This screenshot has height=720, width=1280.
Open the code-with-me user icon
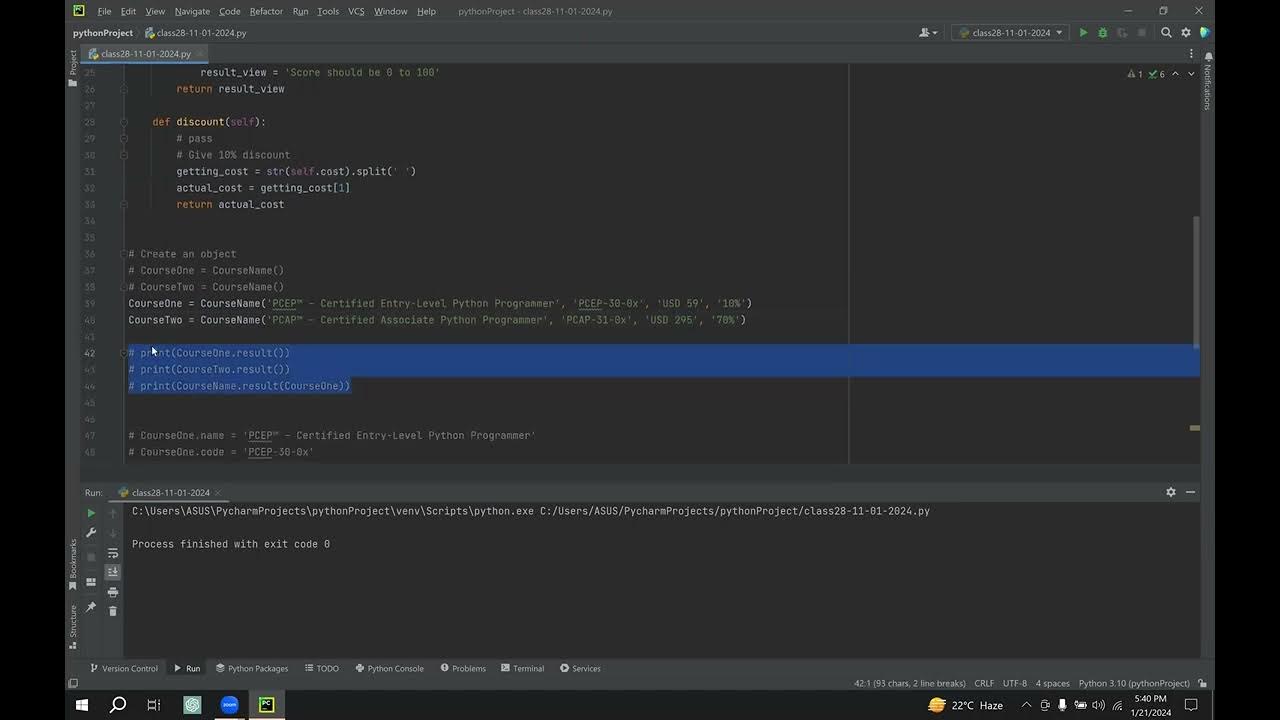click(x=928, y=33)
